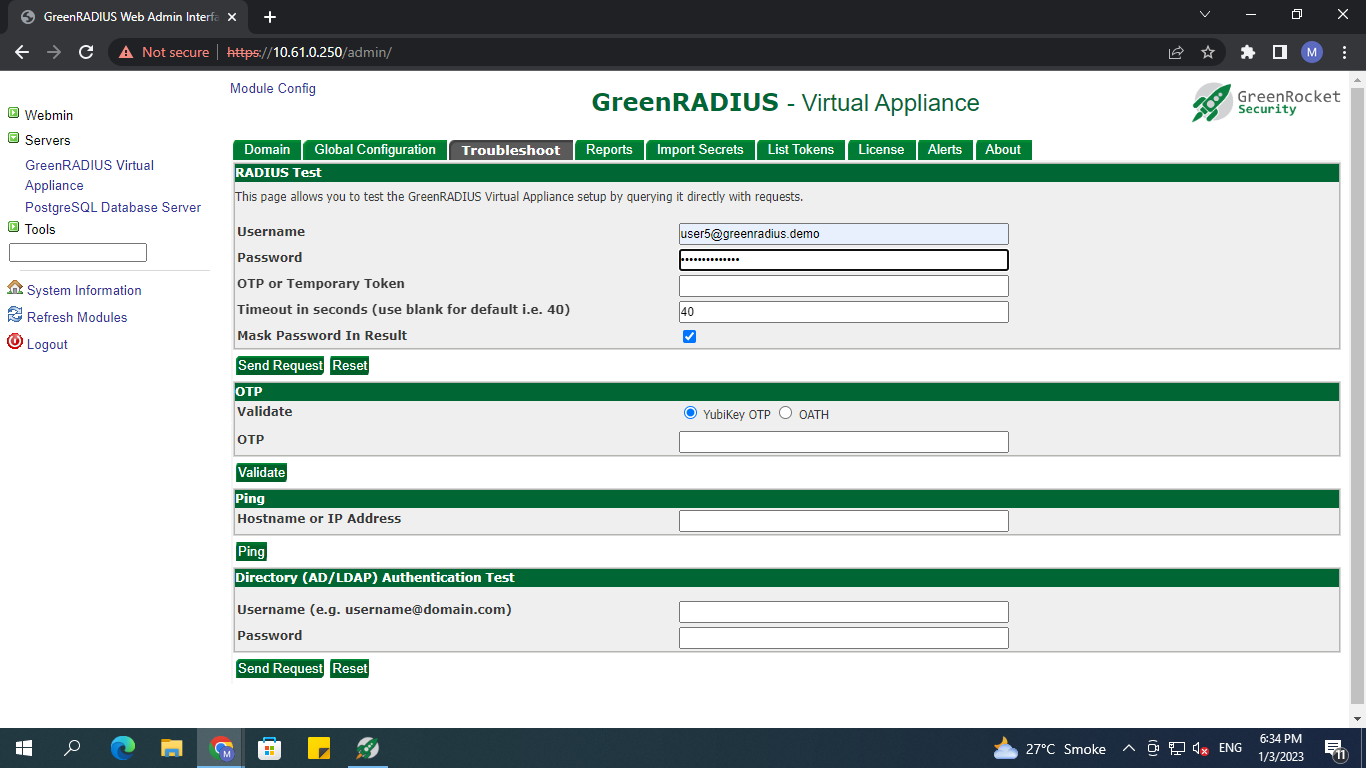The height and width of the screenshot is (768, 1366).
Task: Select the OATH radio button
Action: coord(785,413)
